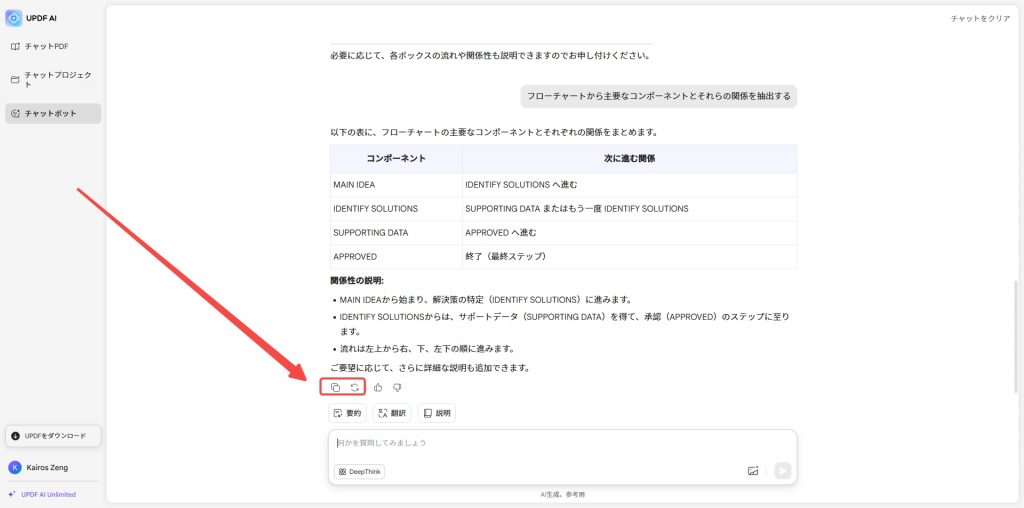Click the コンポーネント table header
Screen dimensions: 1024x508
[x=396, y=159]
